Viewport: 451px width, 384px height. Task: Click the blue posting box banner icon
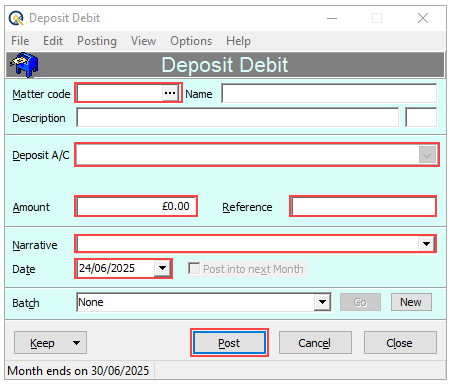[x=24, y=65]
